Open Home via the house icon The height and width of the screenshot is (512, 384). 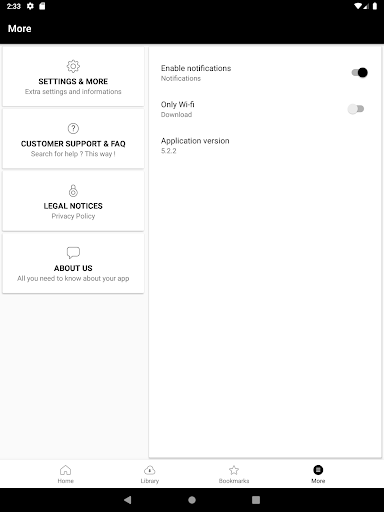tap(65, 470)
